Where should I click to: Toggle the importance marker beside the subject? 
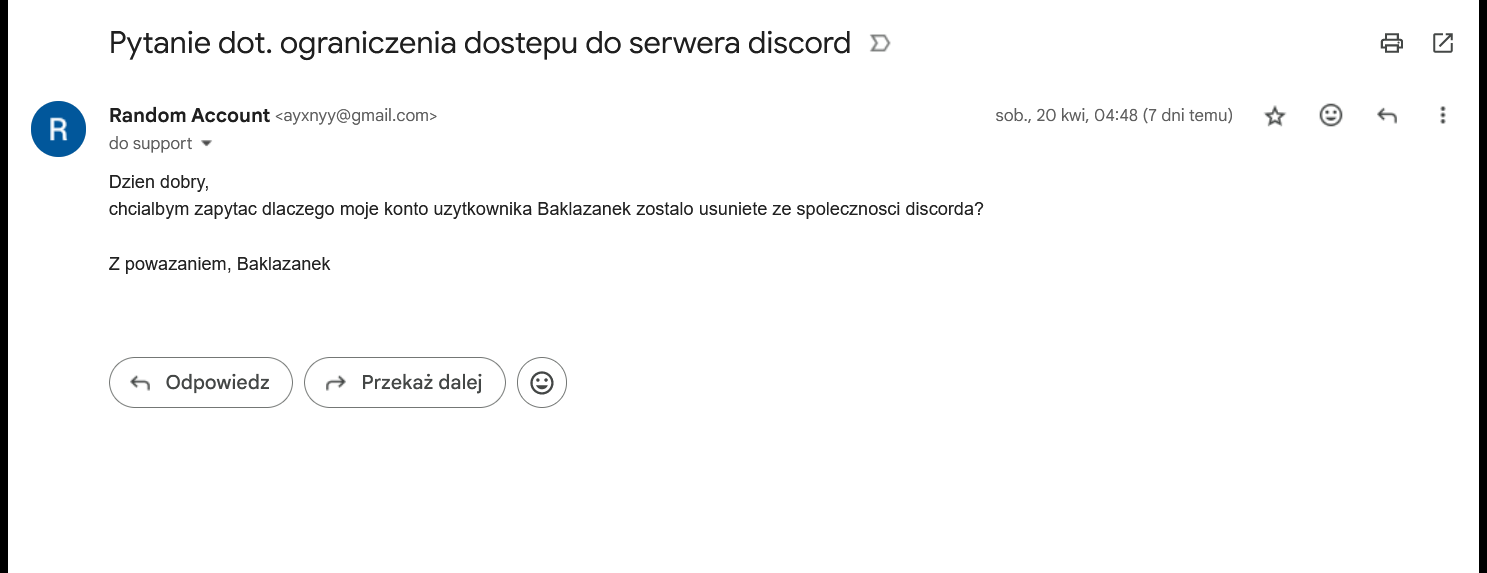[880, 44]
